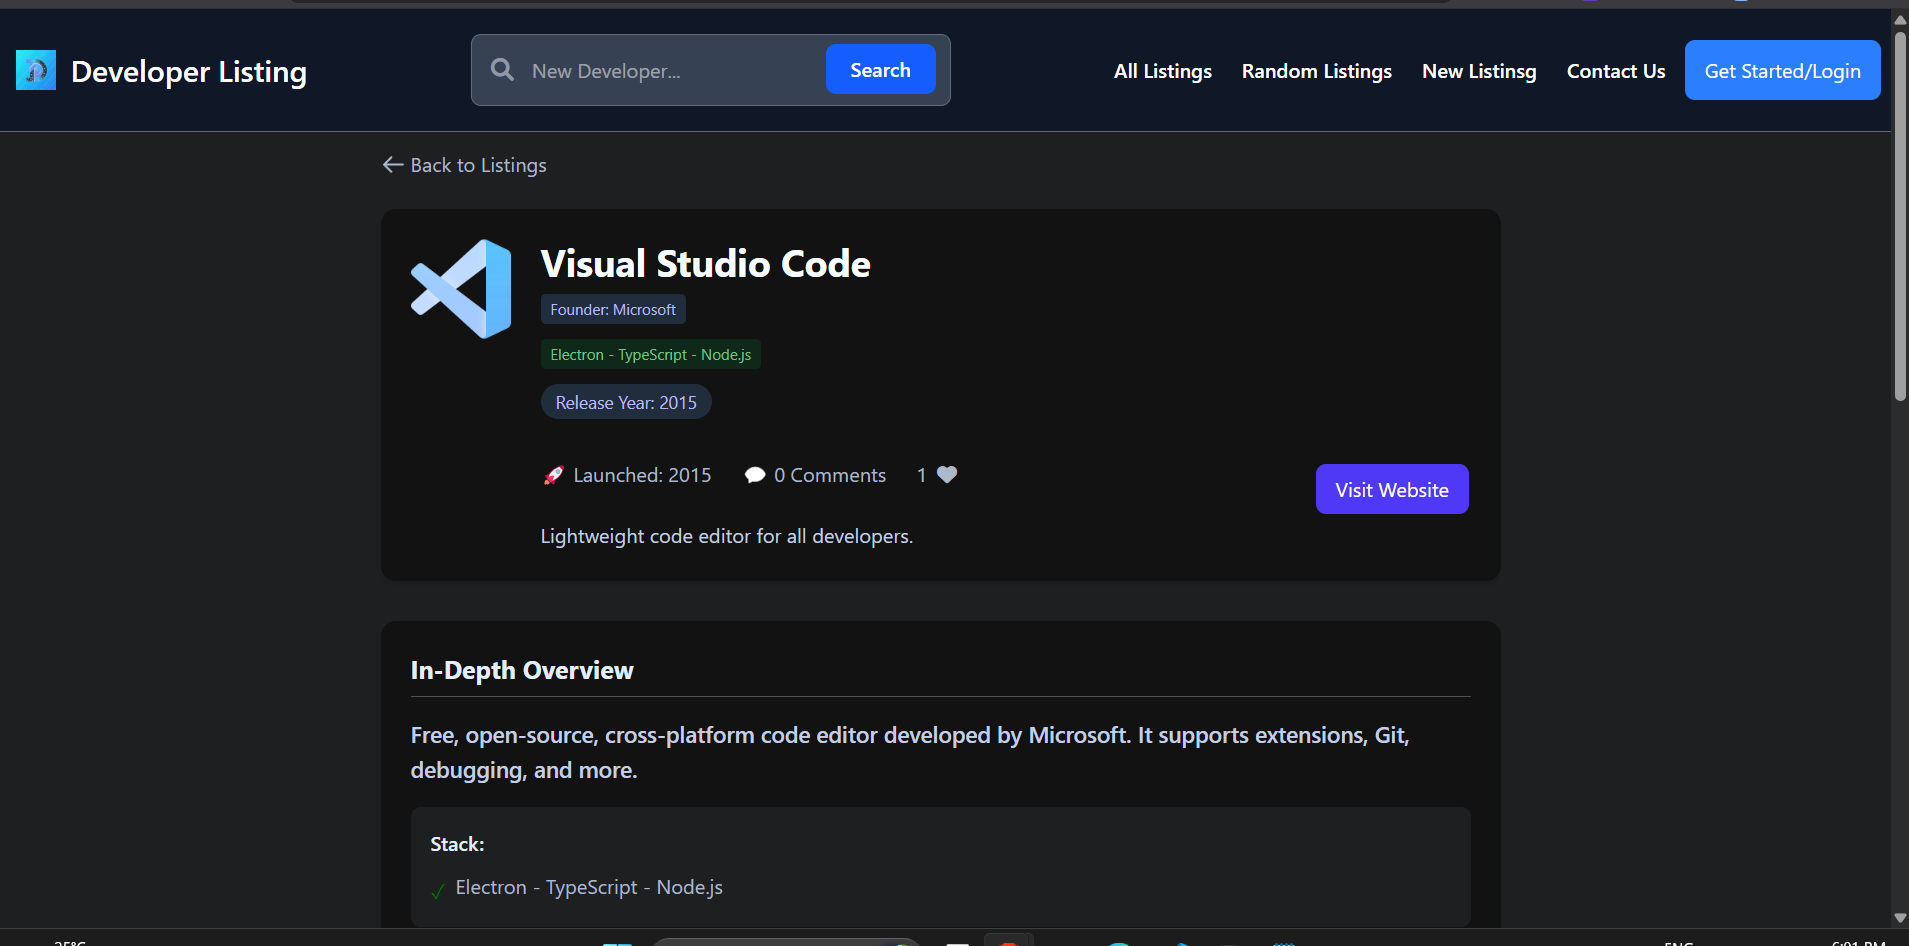Screen dimensions: 1909x946
Task: Click the Get Started/Login button
Action: [x=1783, y=70]
